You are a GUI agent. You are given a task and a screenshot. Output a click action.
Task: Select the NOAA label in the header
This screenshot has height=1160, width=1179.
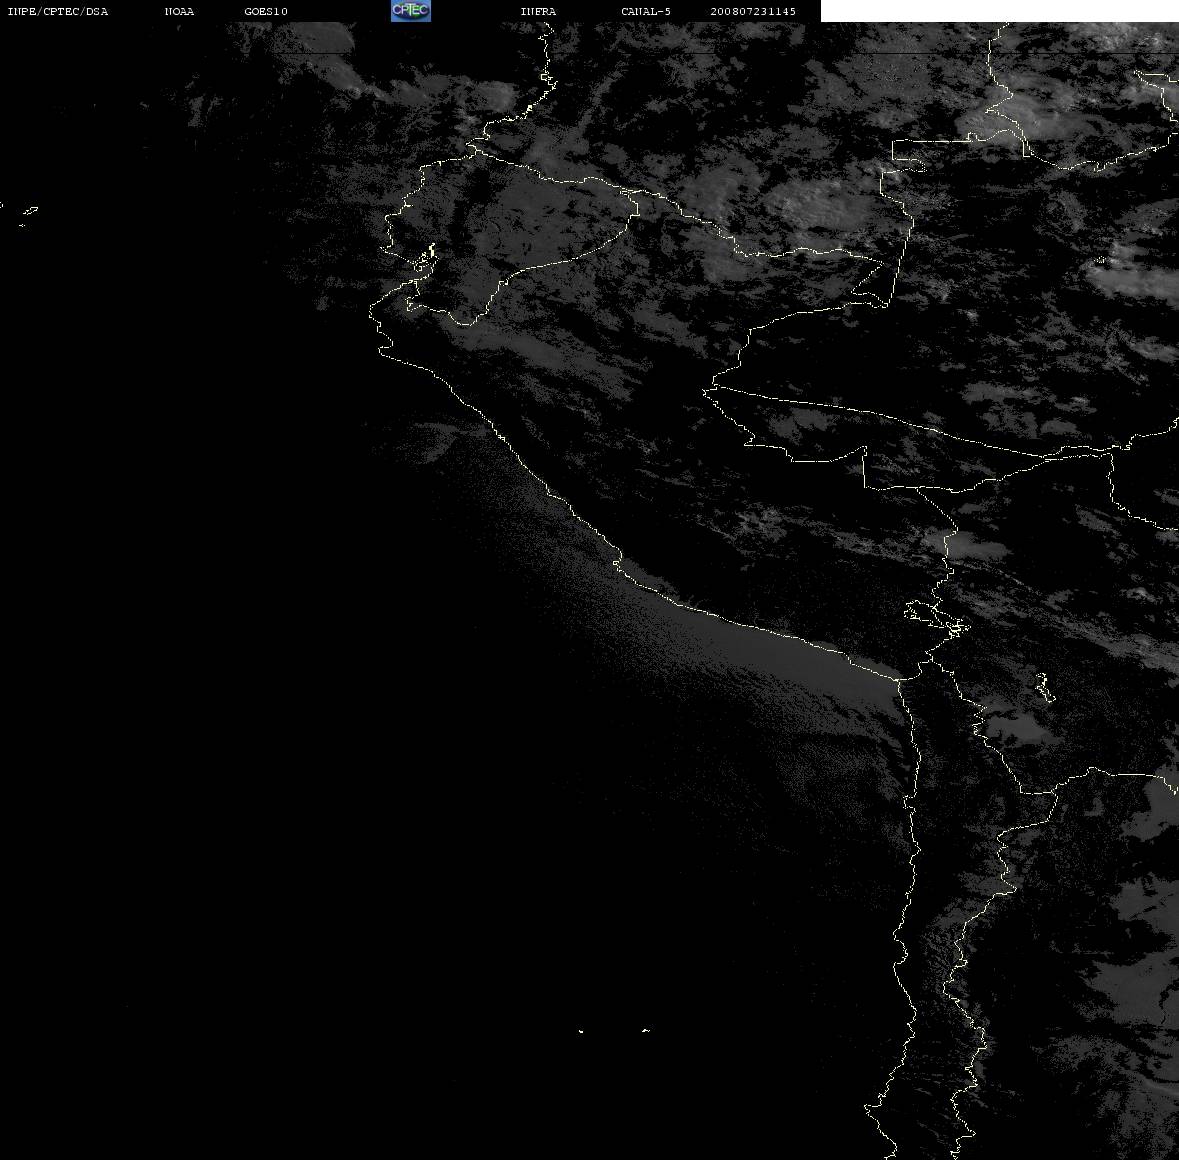[179, 11]
